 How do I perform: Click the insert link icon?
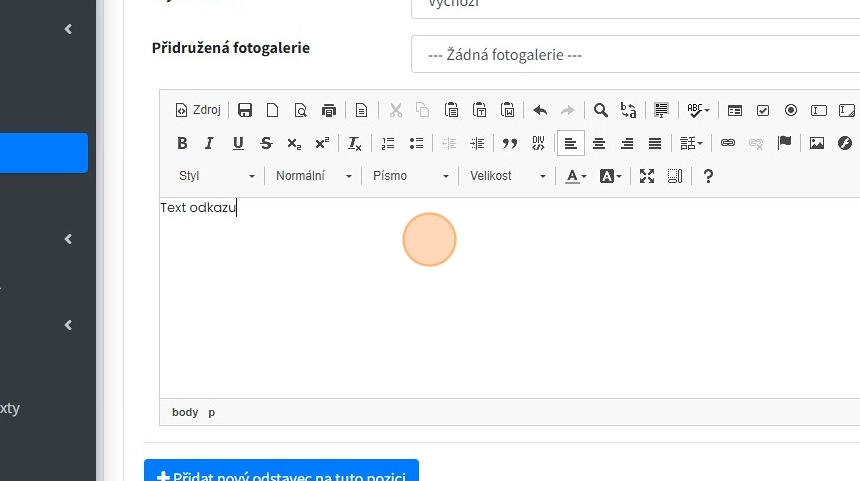pyautogui.click(x=728, y=143)
